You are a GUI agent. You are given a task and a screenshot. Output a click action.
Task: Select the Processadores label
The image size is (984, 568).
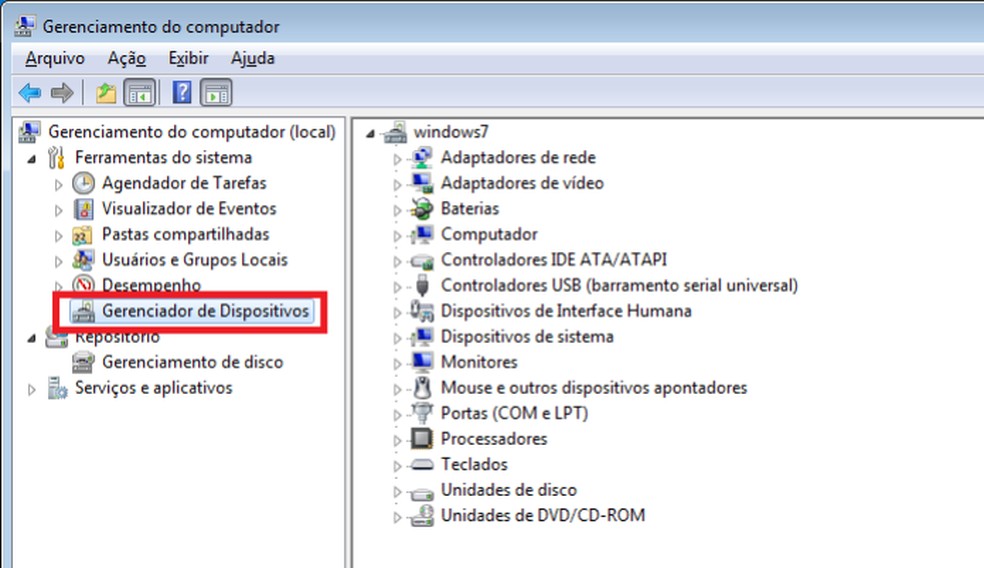494,439
